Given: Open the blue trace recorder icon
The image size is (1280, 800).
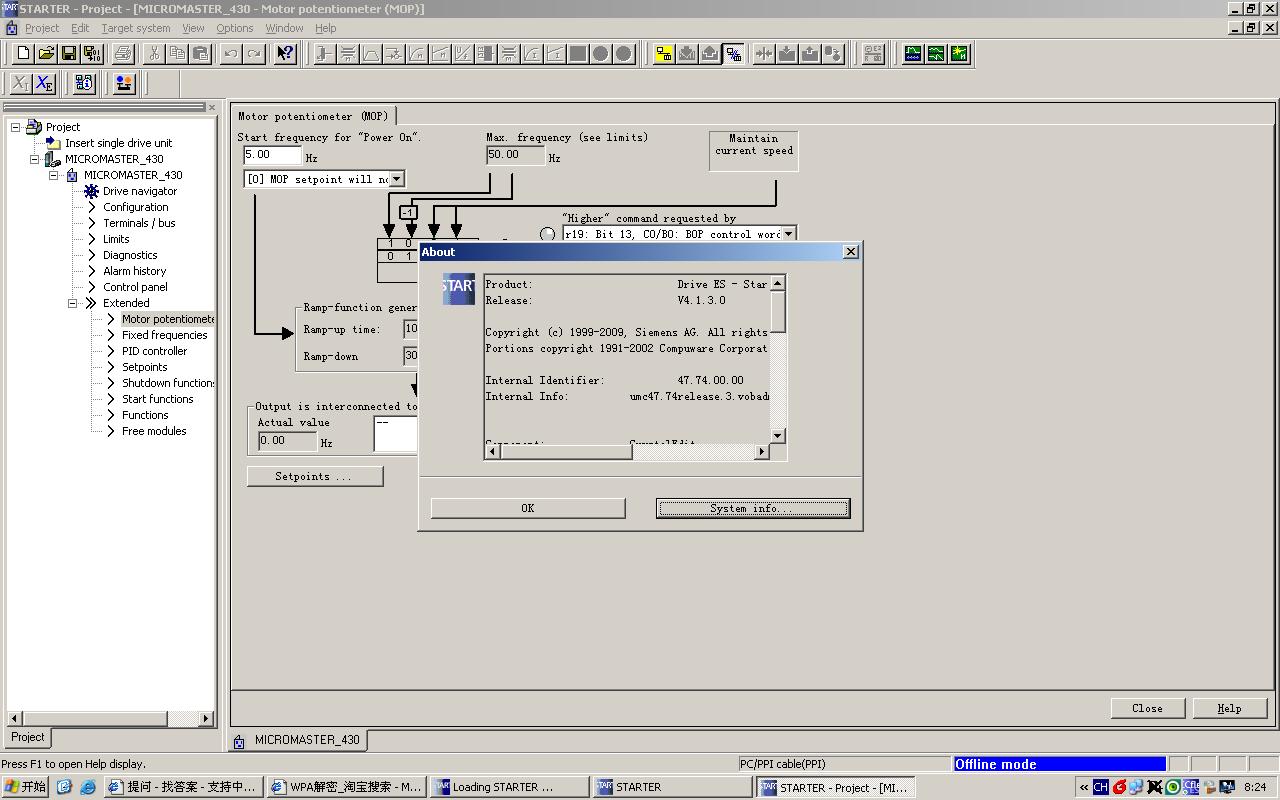Looking at the screenshot, I should pyautogui.click(x=913, y=54).
